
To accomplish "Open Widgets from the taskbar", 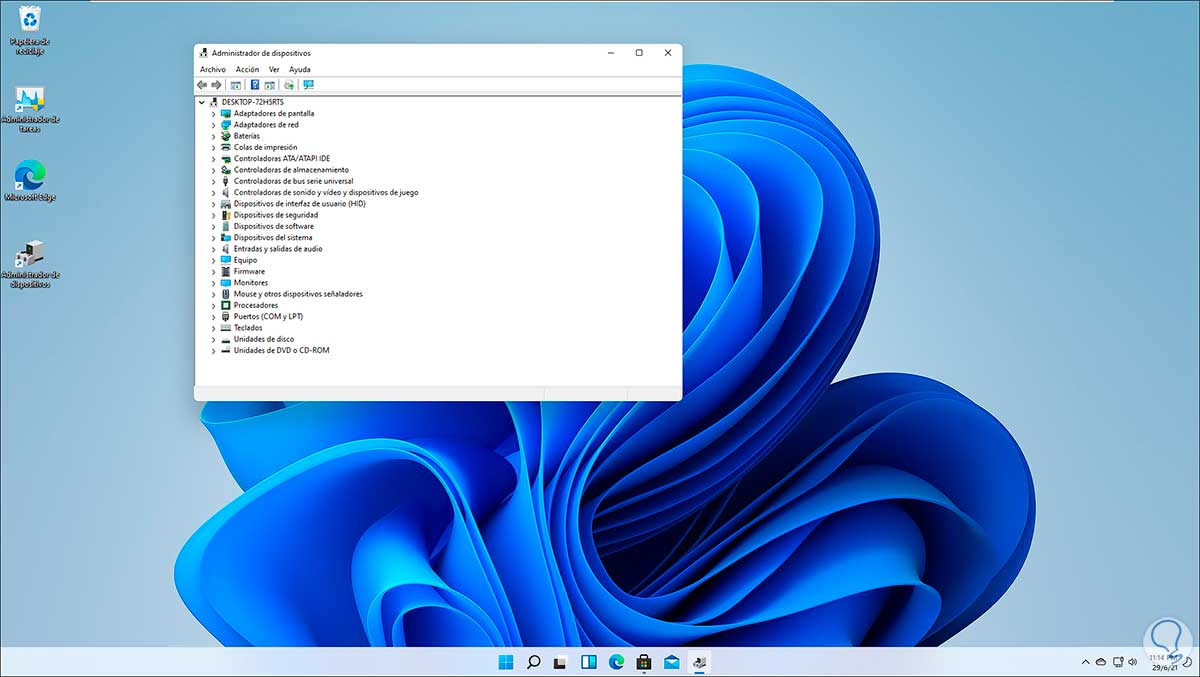I will 587,661.
